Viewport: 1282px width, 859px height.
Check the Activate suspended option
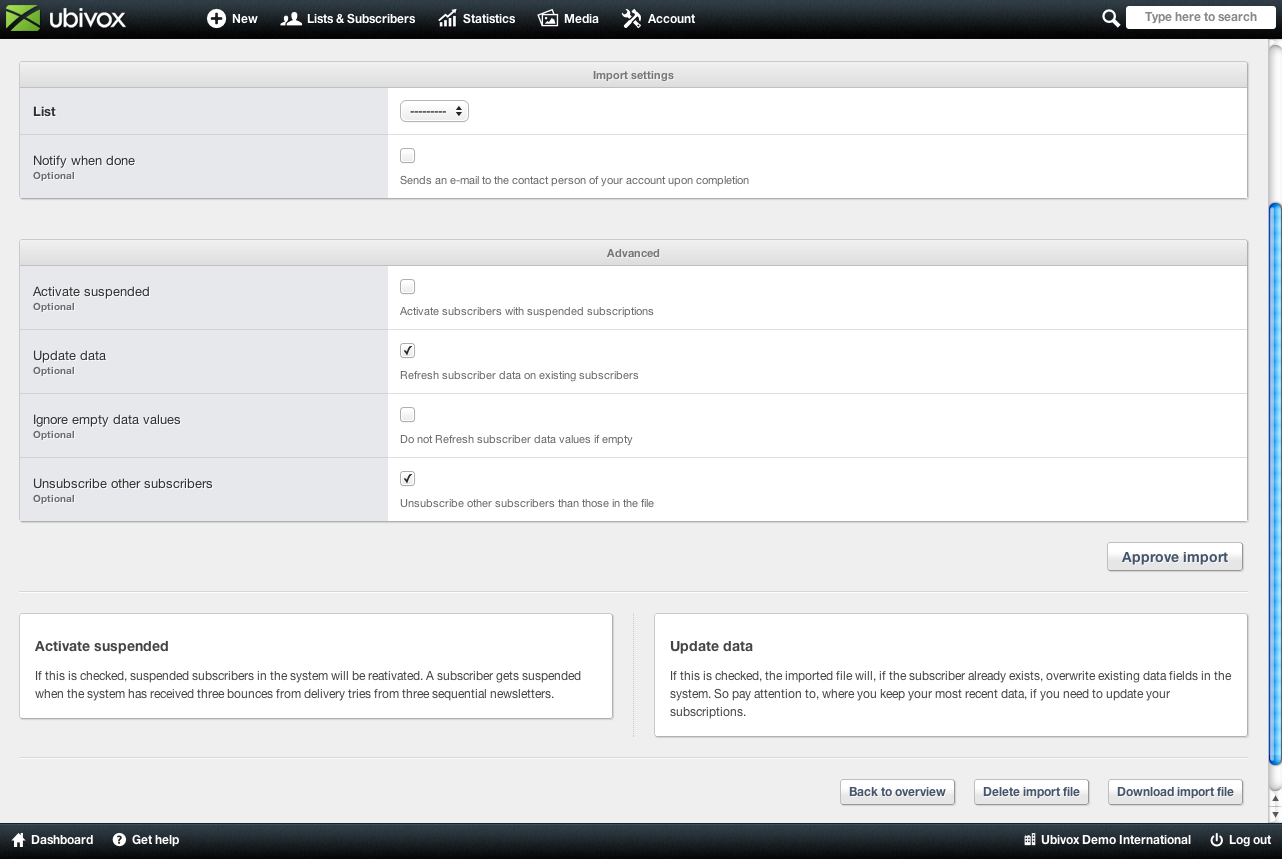407,286
